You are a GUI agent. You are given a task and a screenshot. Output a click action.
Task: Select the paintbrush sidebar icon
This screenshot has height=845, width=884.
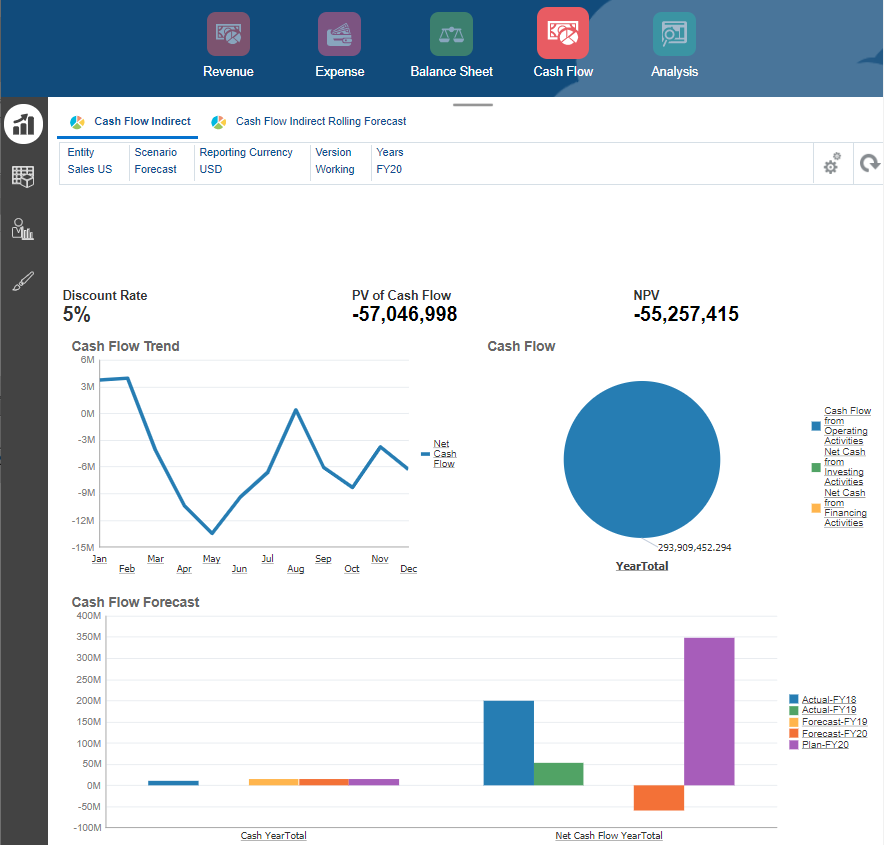coord(23,281)
